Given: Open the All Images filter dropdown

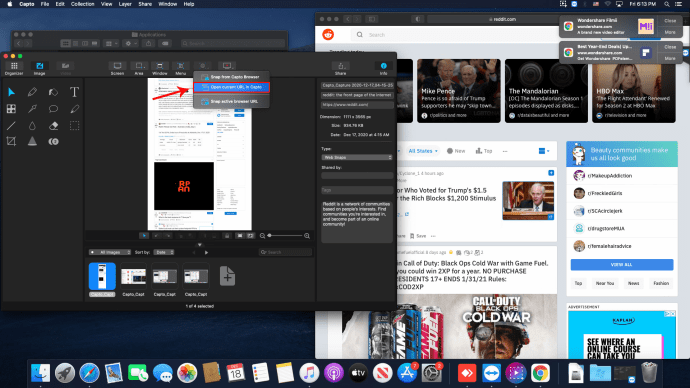Looking at the screenshot, I should coord(110,252).
